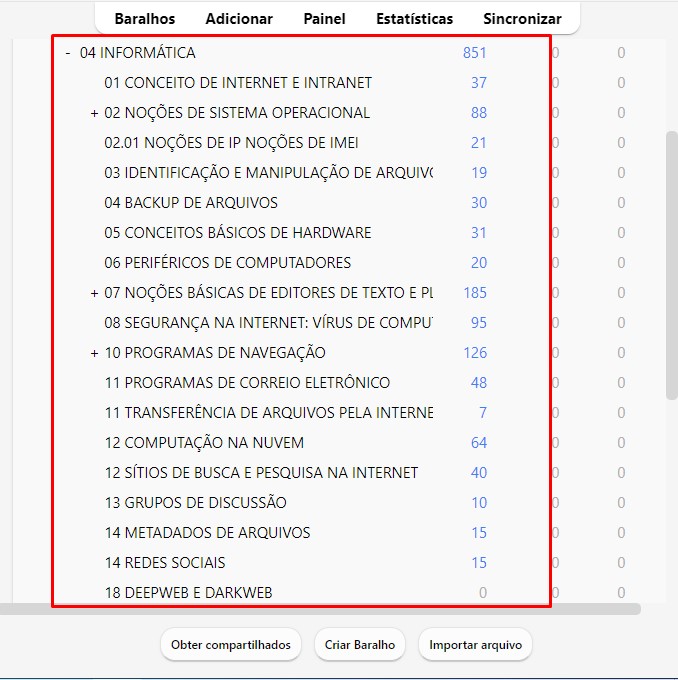
Task: Click the 20 count for PERIFÉRICOS DE COMPUTADORES
Action: coord(479,262)
